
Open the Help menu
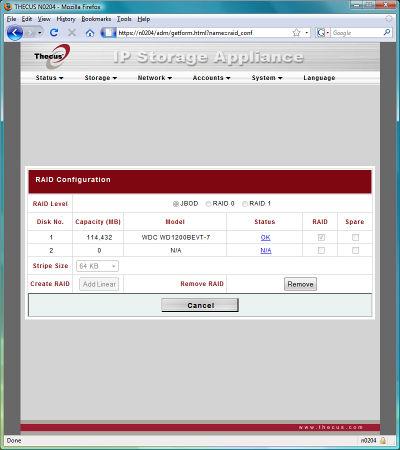pos(144,19)
